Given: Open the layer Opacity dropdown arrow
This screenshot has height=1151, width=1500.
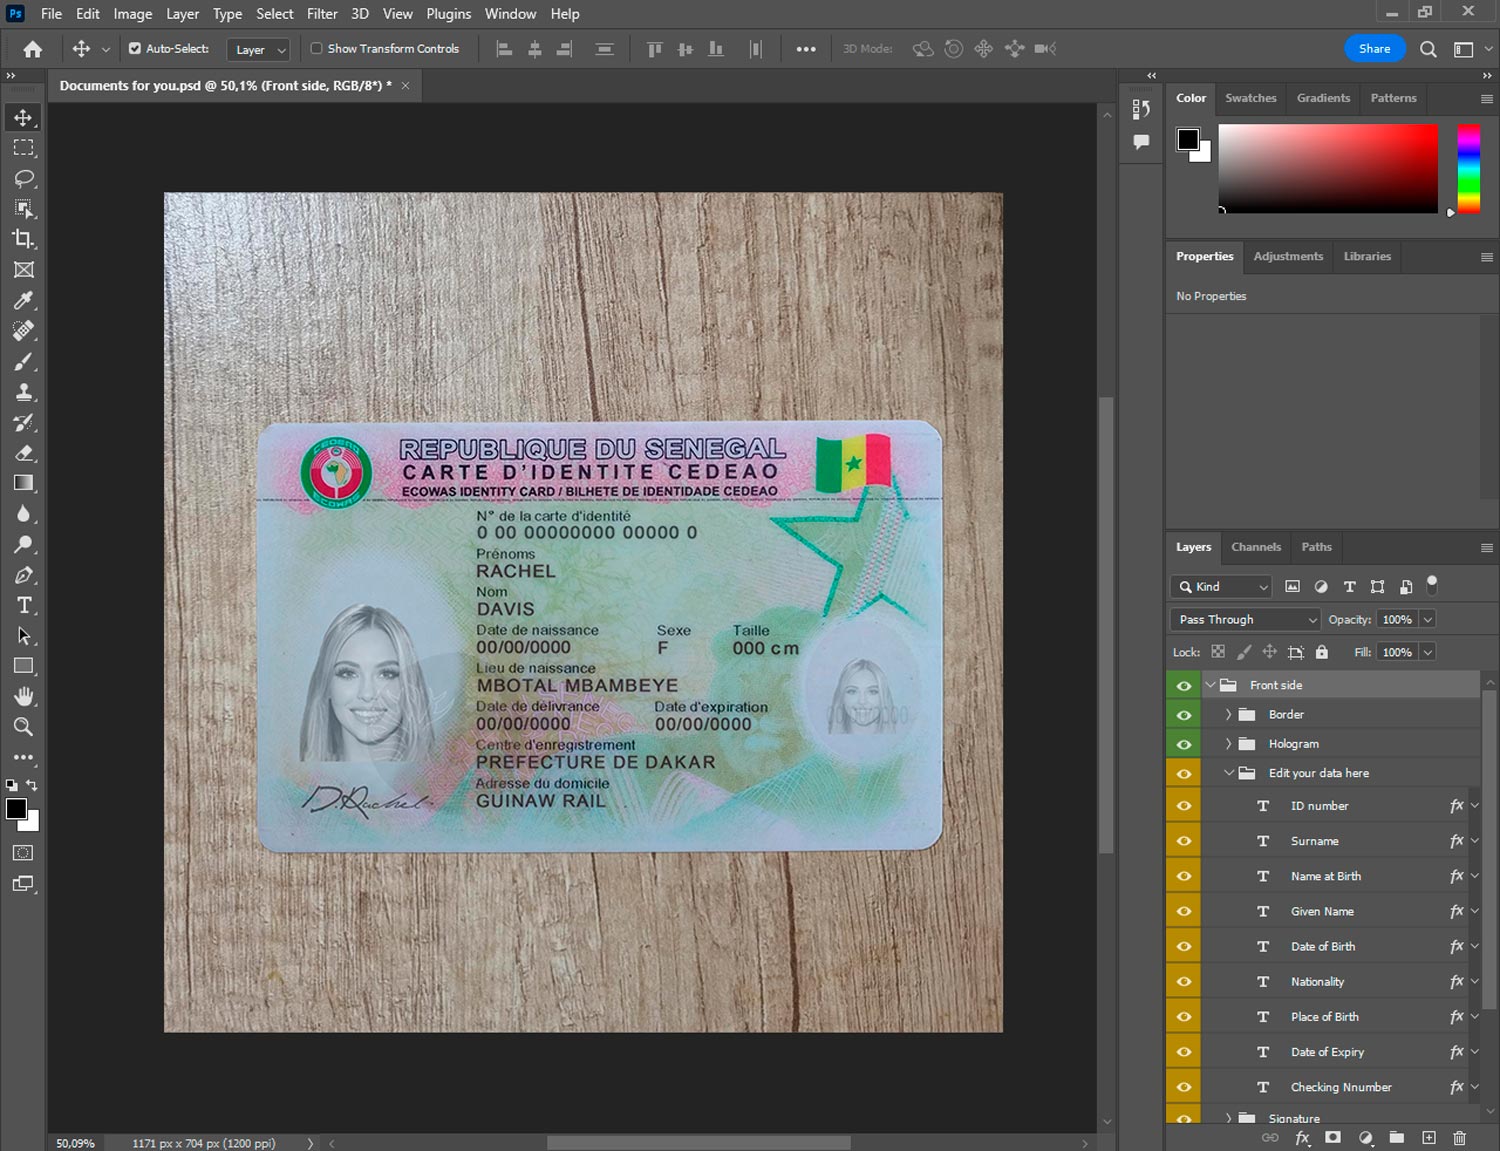Looking at the screenshot, I should click(x=1428, y=620).
